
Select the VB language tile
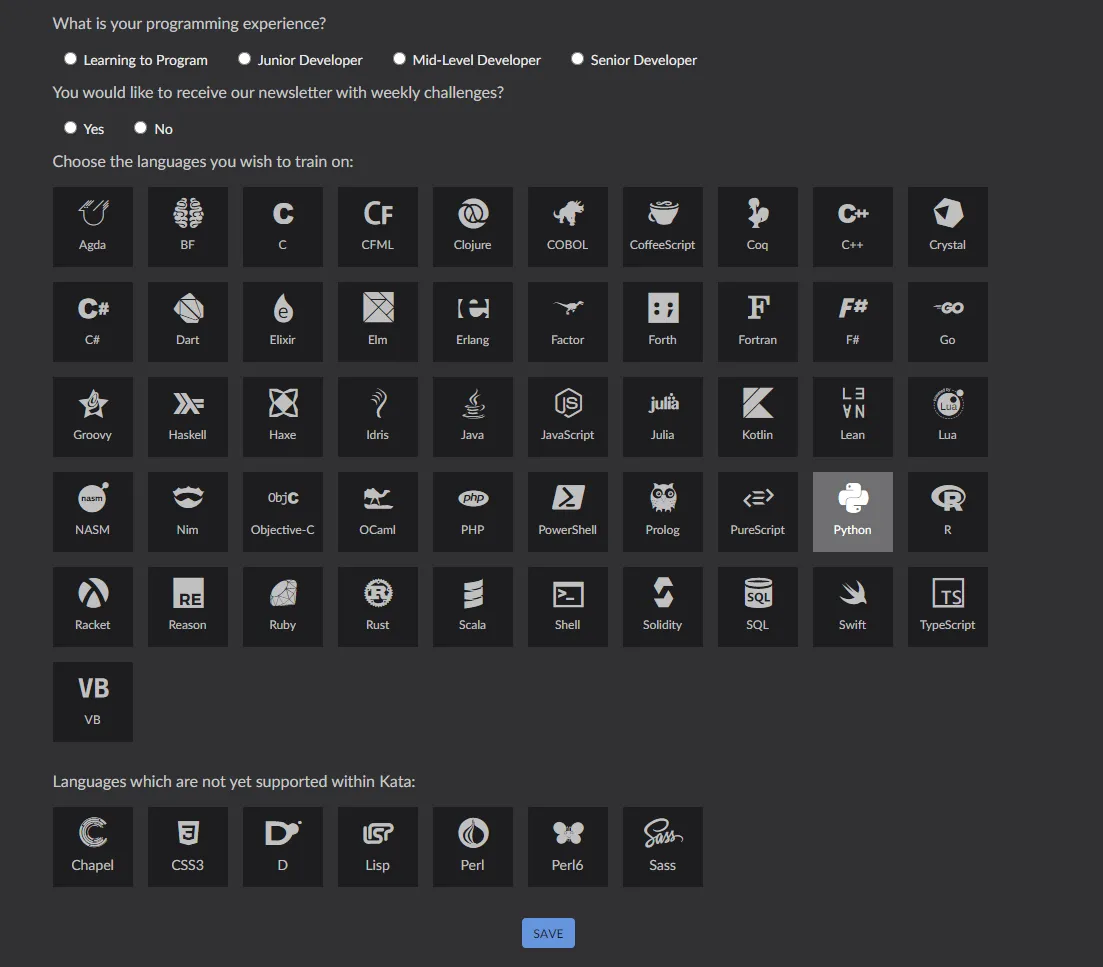[93, 702]
